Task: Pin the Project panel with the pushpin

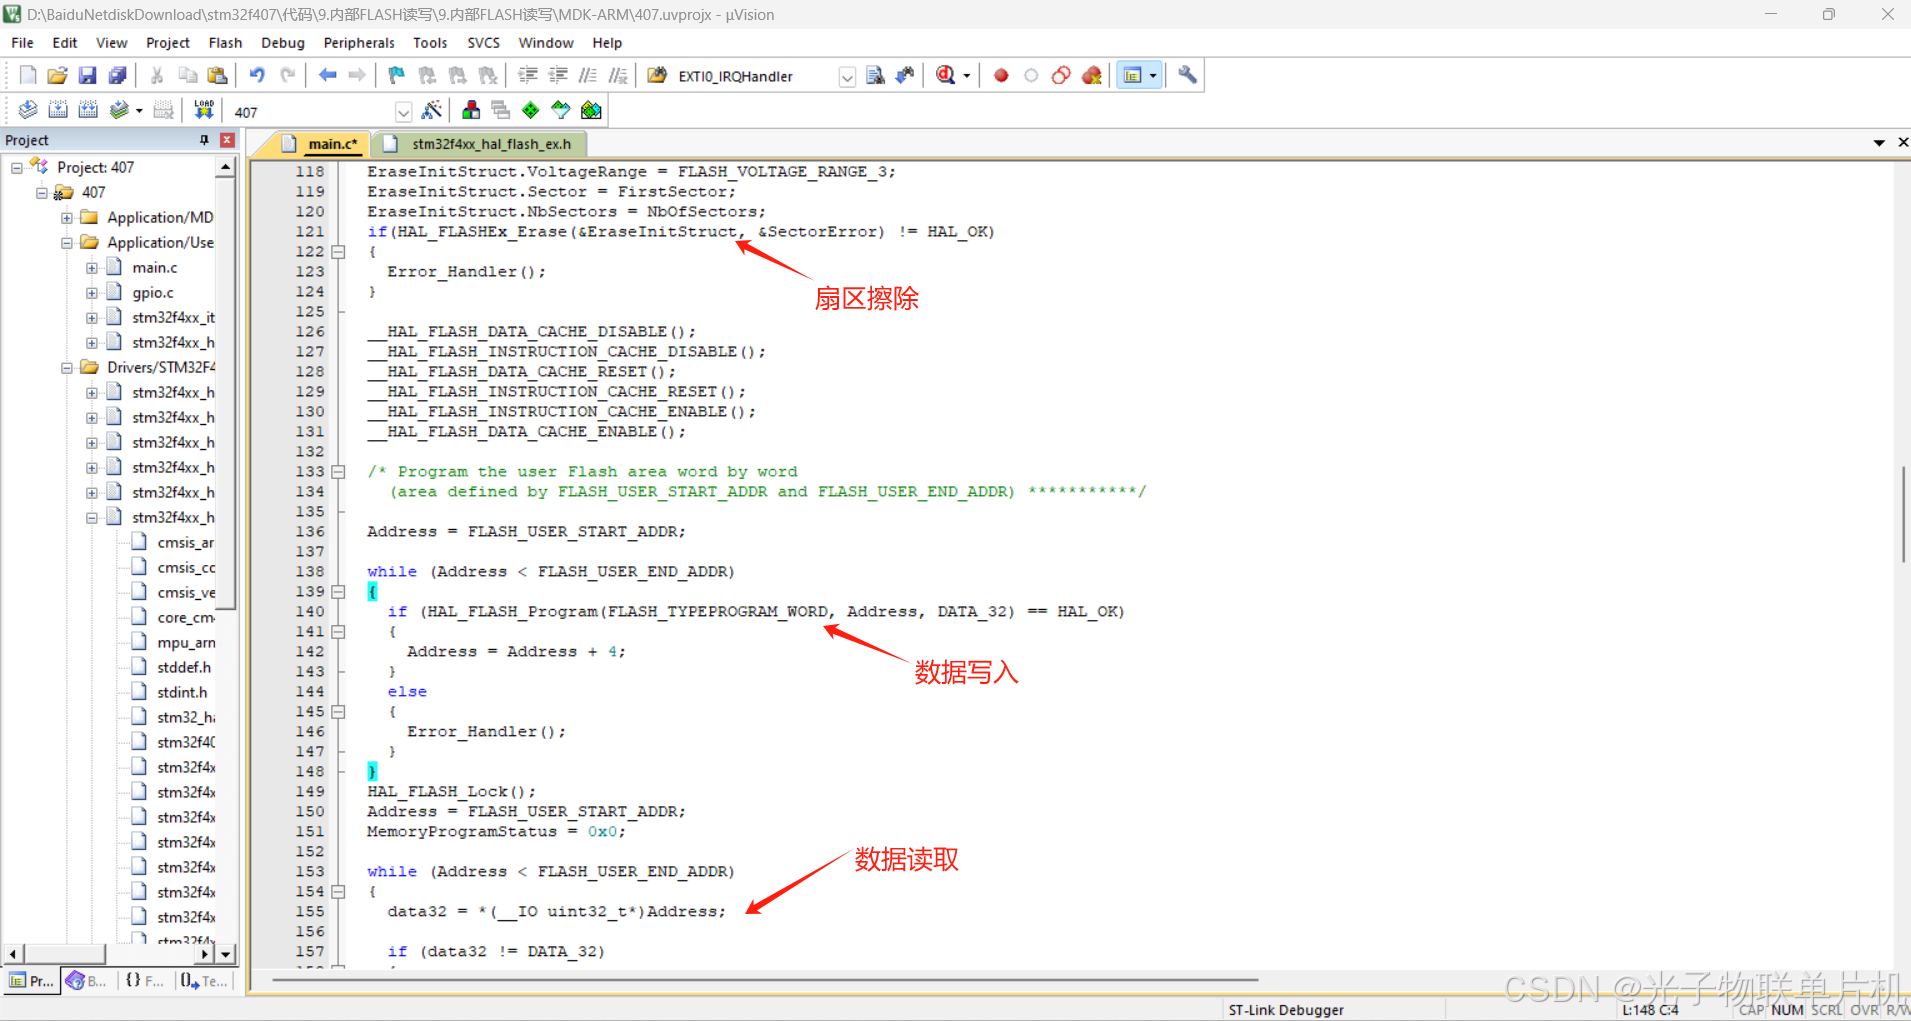Action: [203, 139]
